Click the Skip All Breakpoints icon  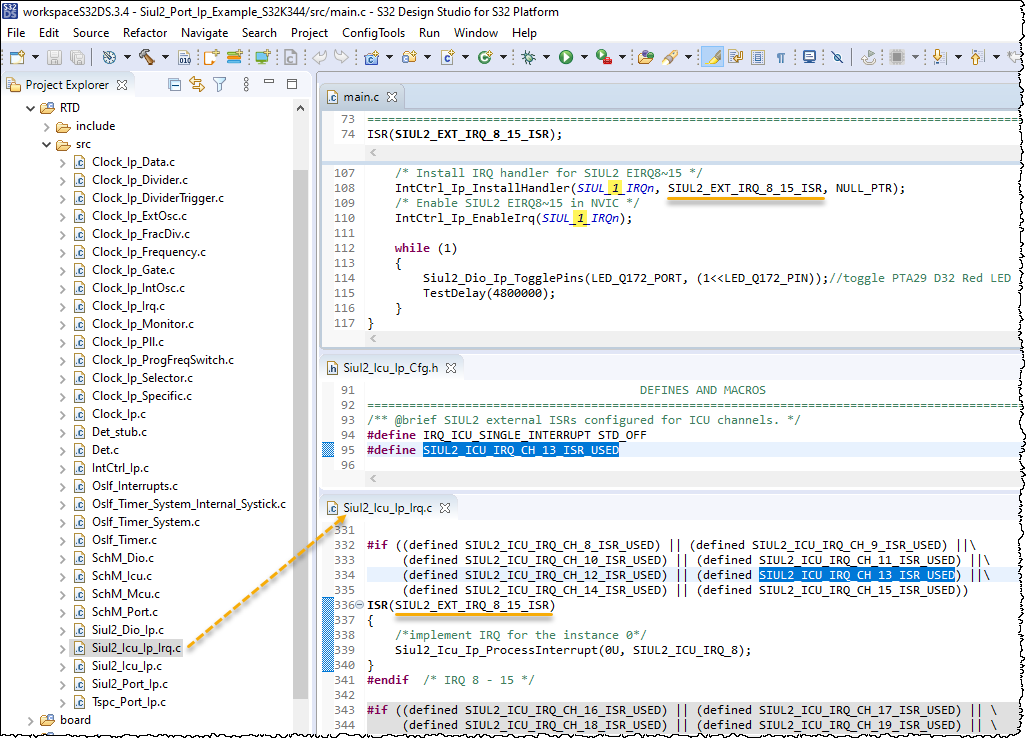(837, 57)
